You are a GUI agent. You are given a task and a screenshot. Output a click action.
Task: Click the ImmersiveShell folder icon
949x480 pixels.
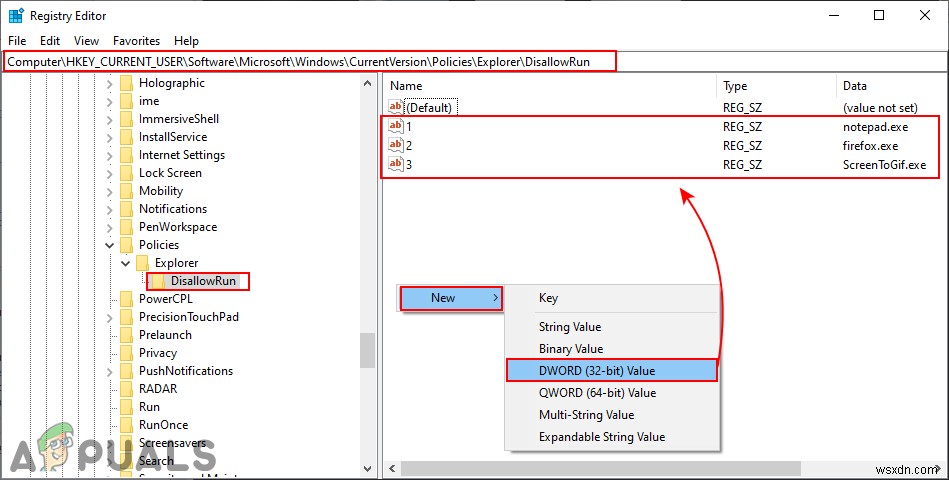(126, 119)
